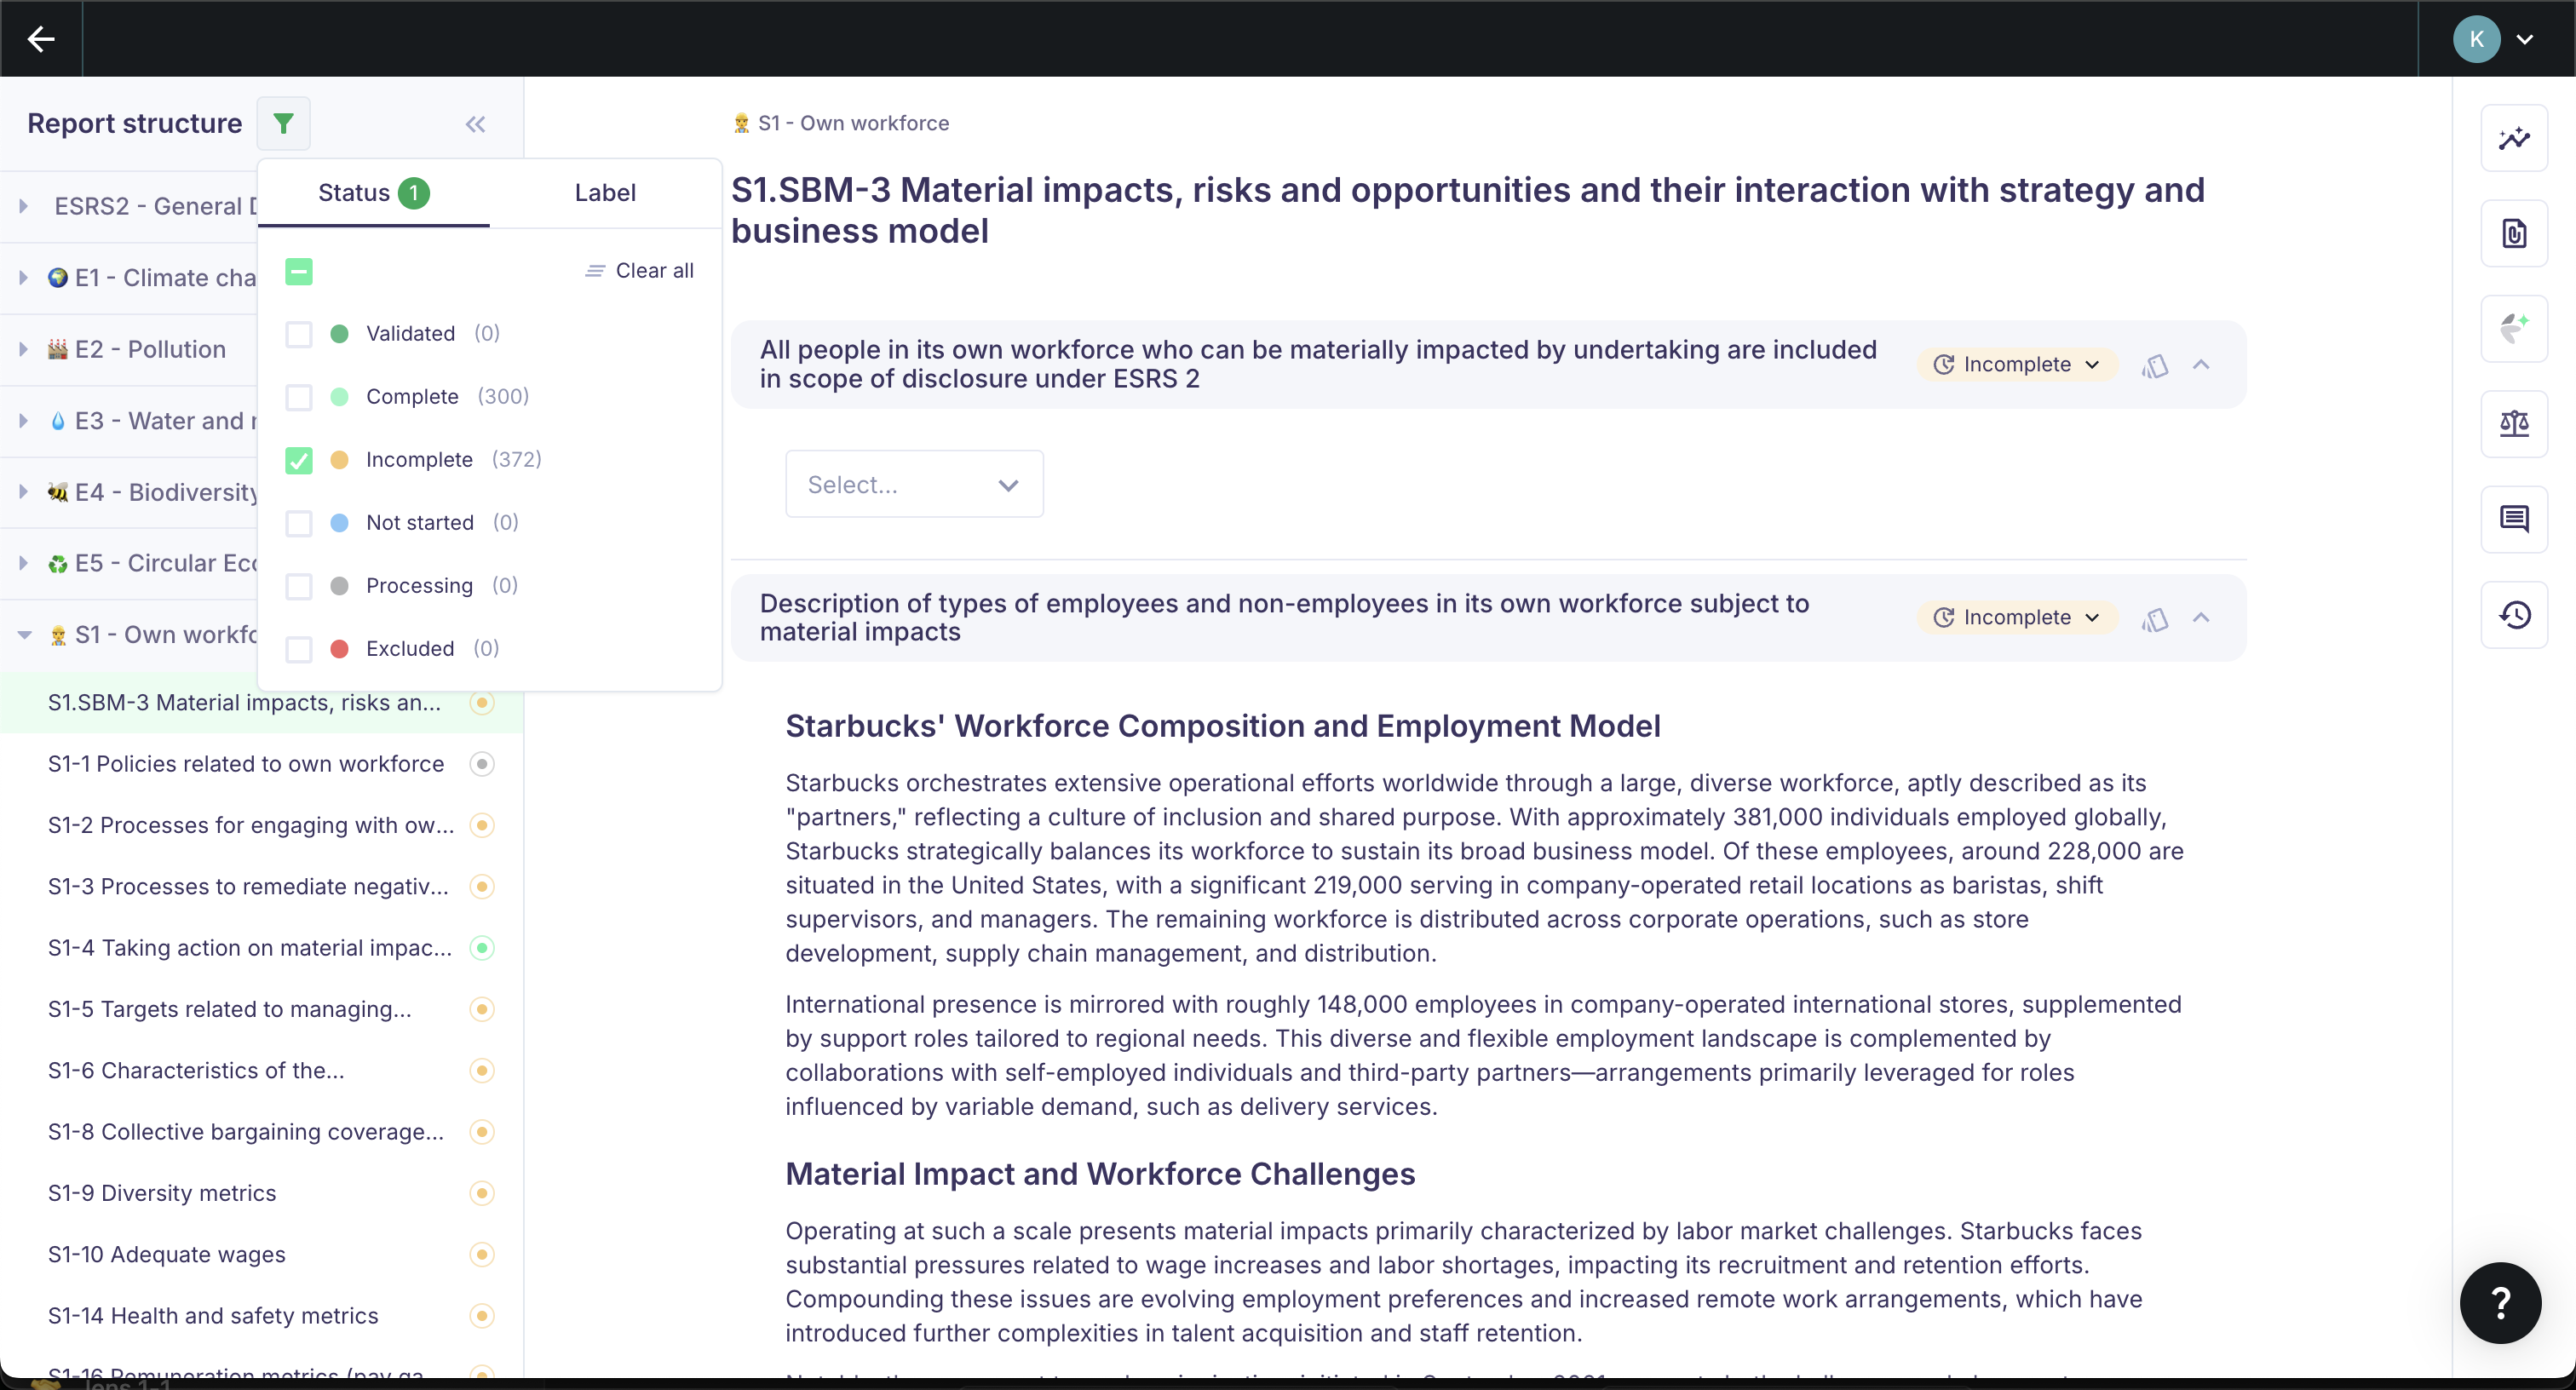
Task: Open S1-9 Diversity metrics section
Action: [162, 1193]
